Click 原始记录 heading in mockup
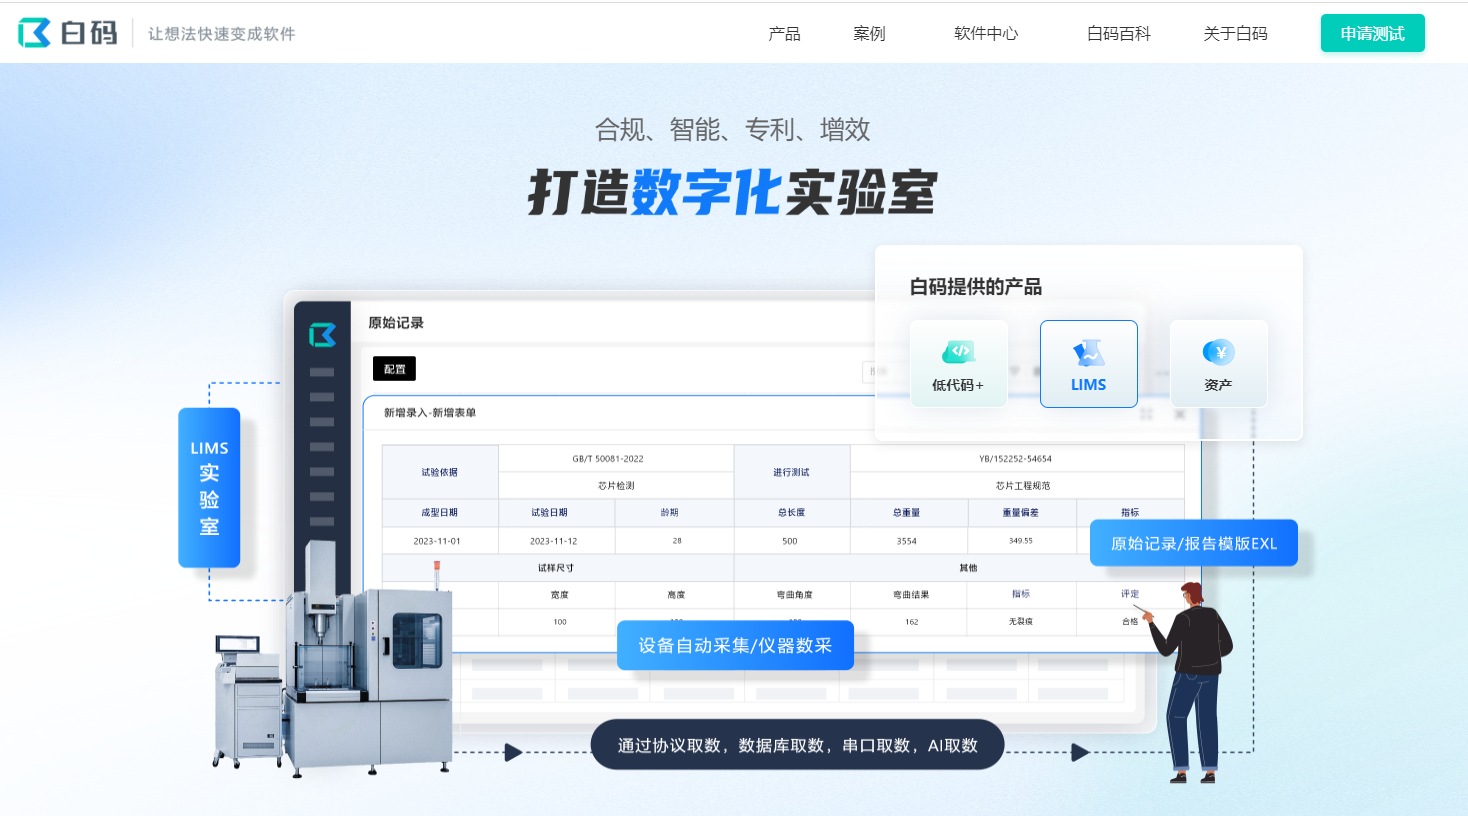The width and height of the screenshot is (1468, 816). [396, 323]
